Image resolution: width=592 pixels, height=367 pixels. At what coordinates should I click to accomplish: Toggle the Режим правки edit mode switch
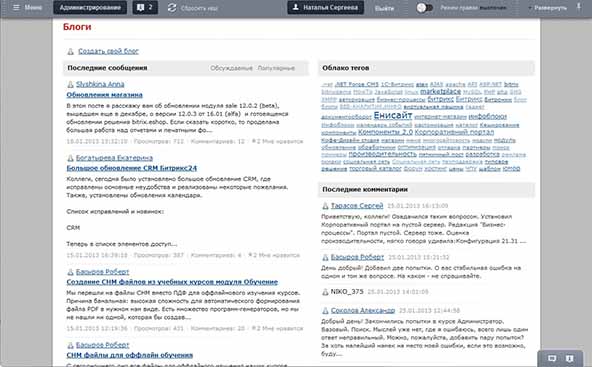(x=425, y=8)
